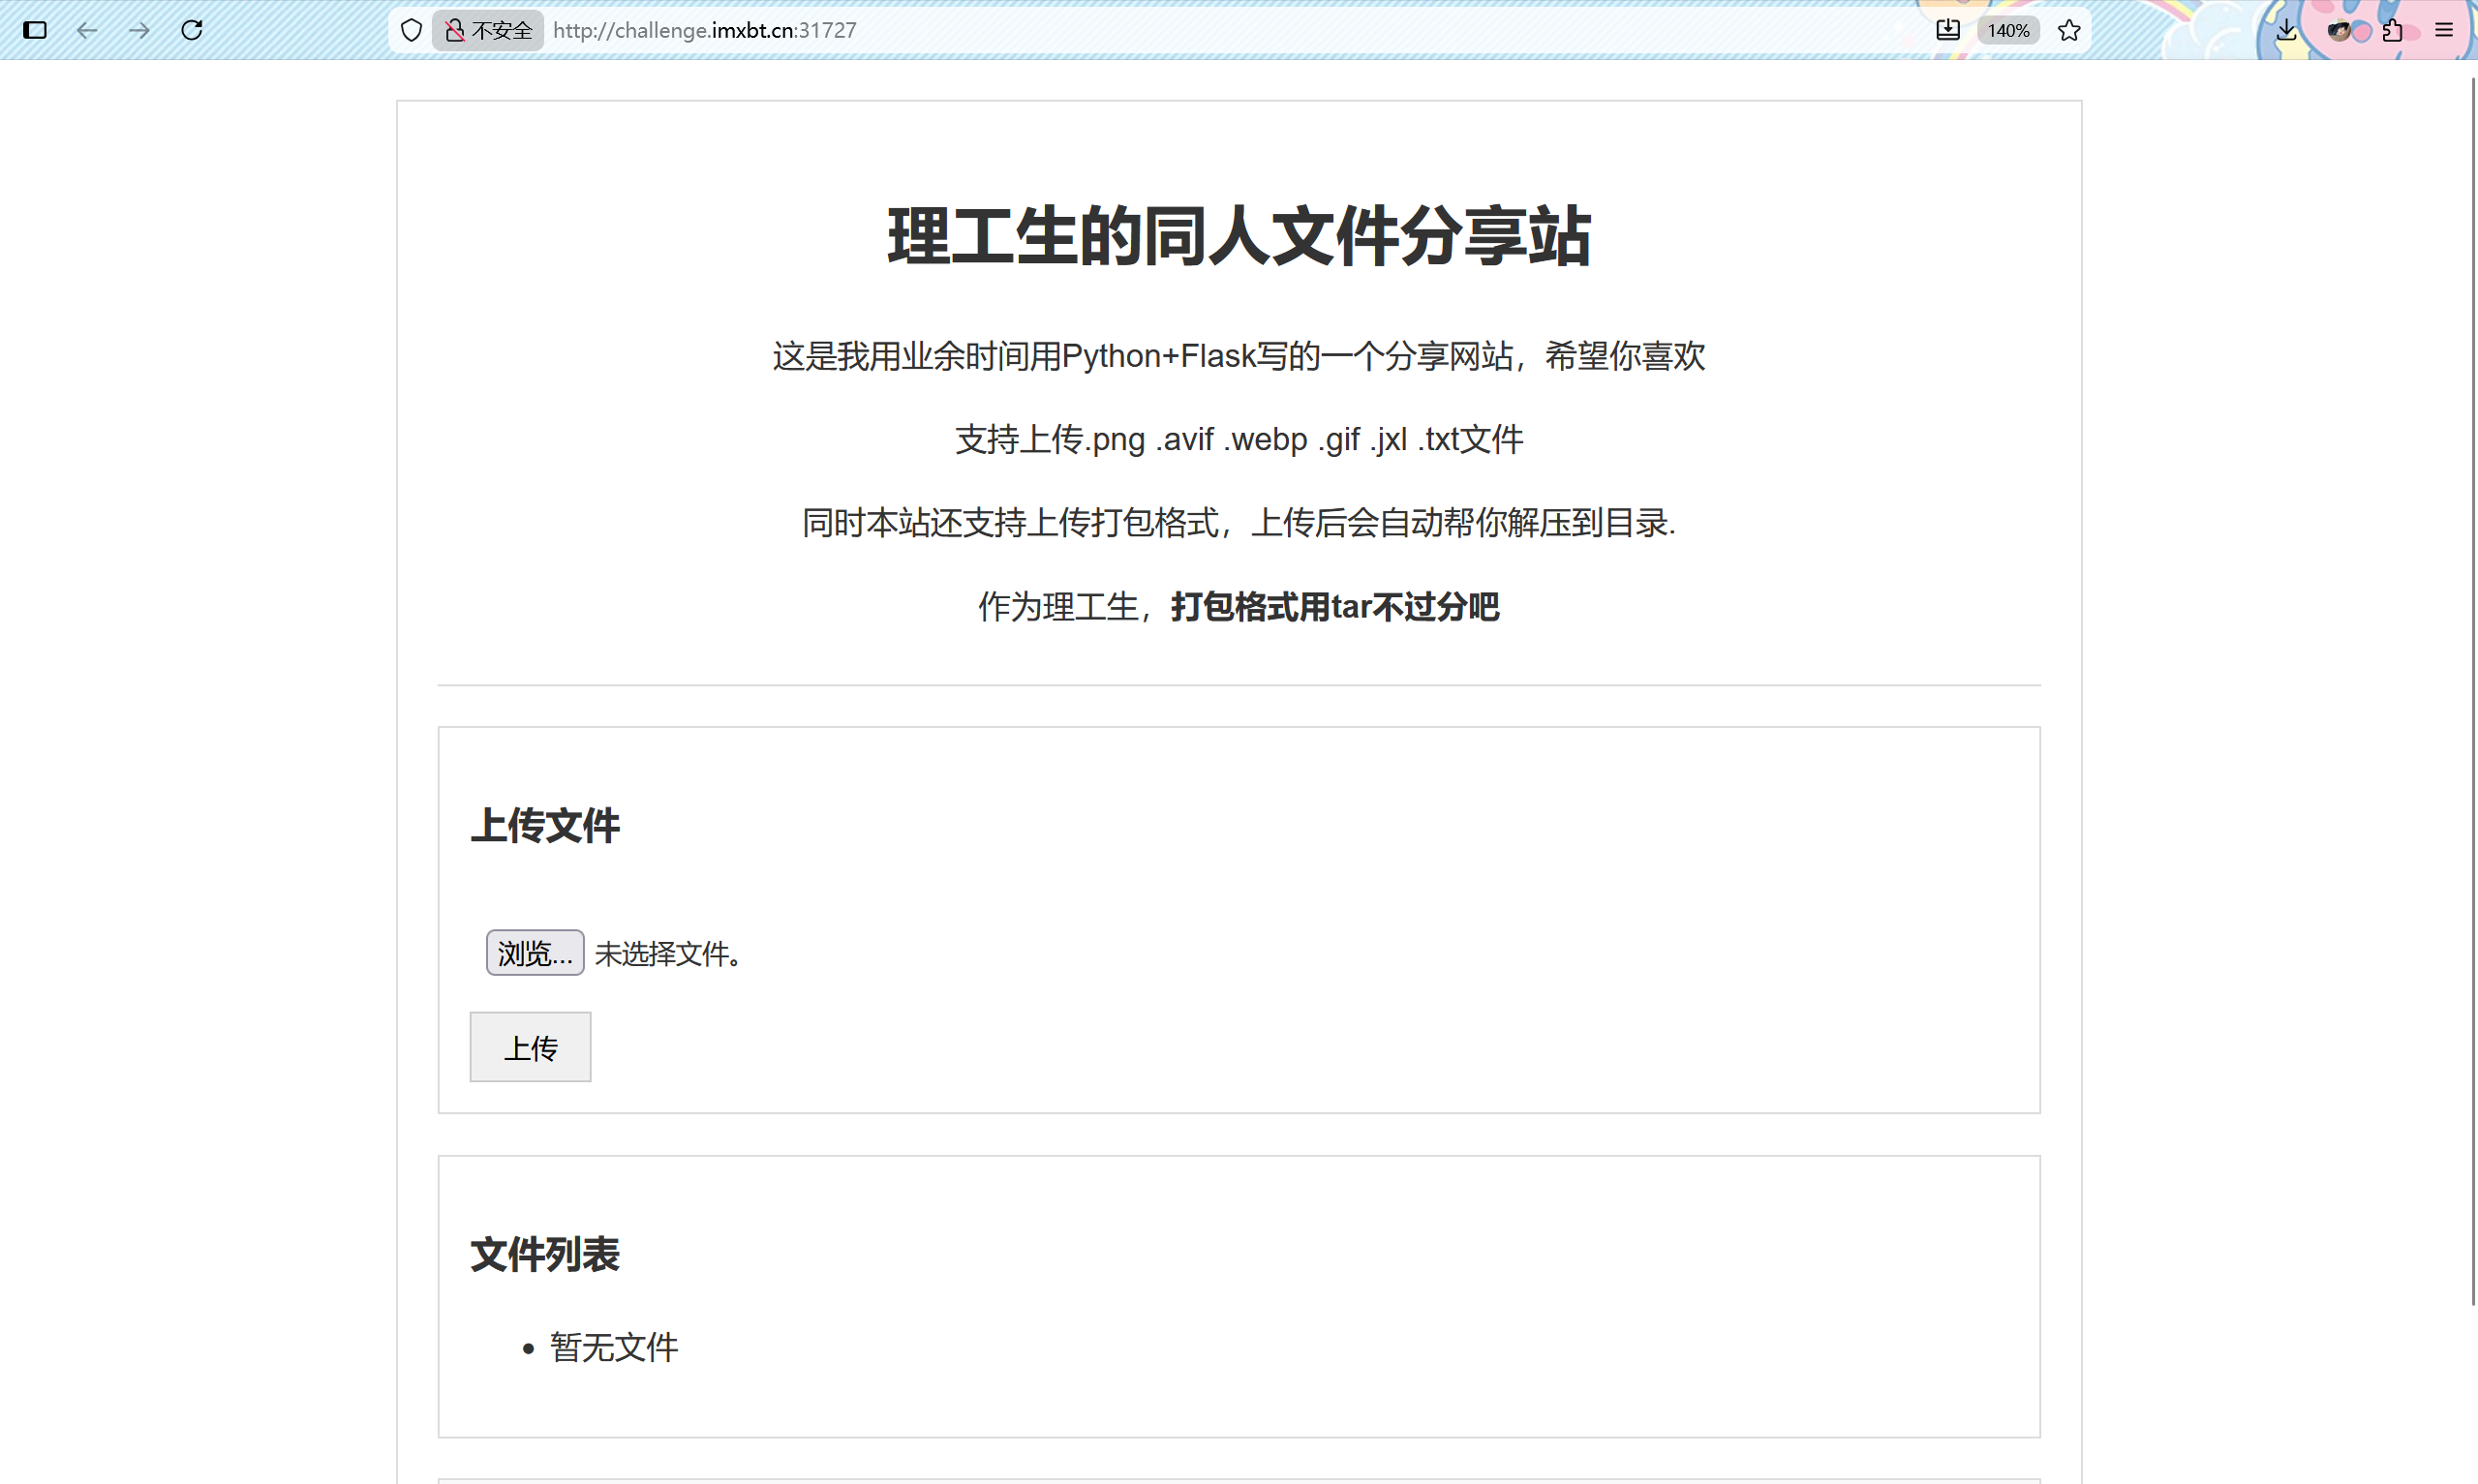2478x1484 pixels.
Task: Open the Firefox account avatar menu
Action: 2340,30
